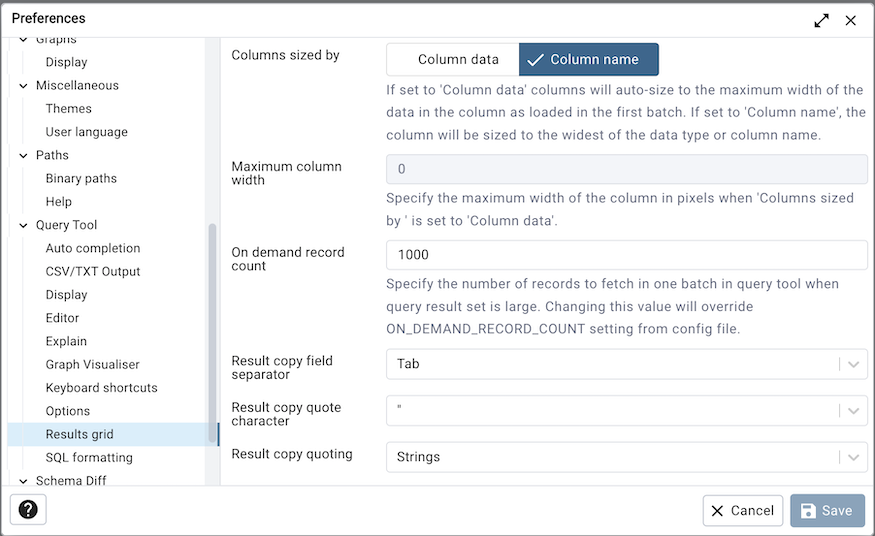Click the Paths category label
Screen dimensions: 875x536
tap(52, 155)
